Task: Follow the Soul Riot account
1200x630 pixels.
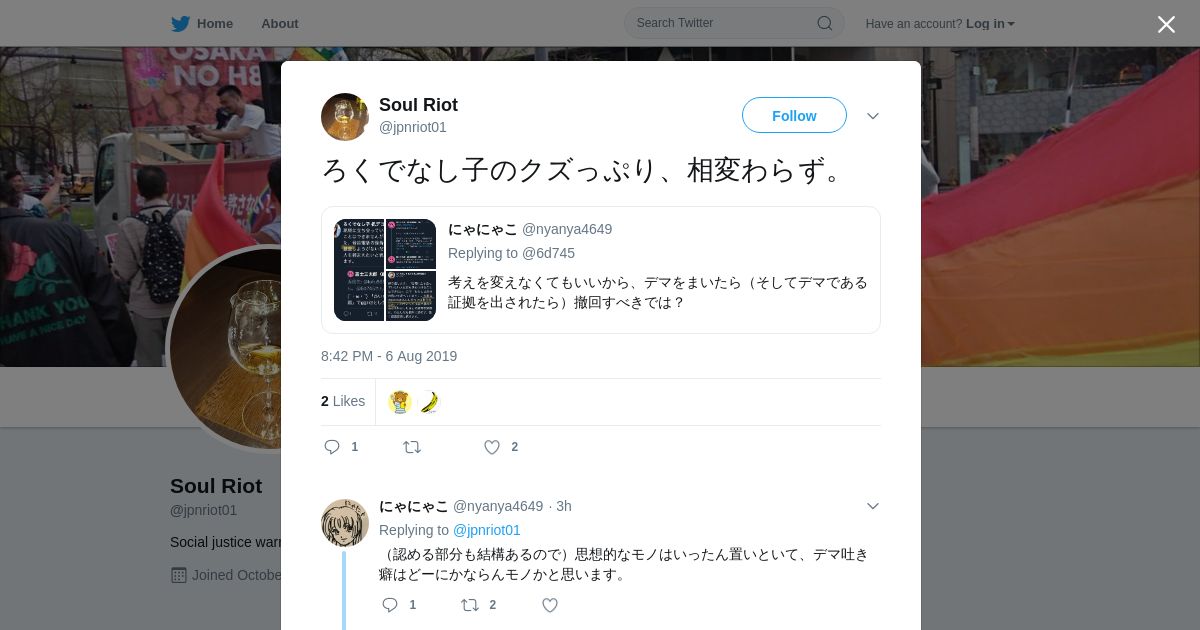Action: (x=794, y=115)
